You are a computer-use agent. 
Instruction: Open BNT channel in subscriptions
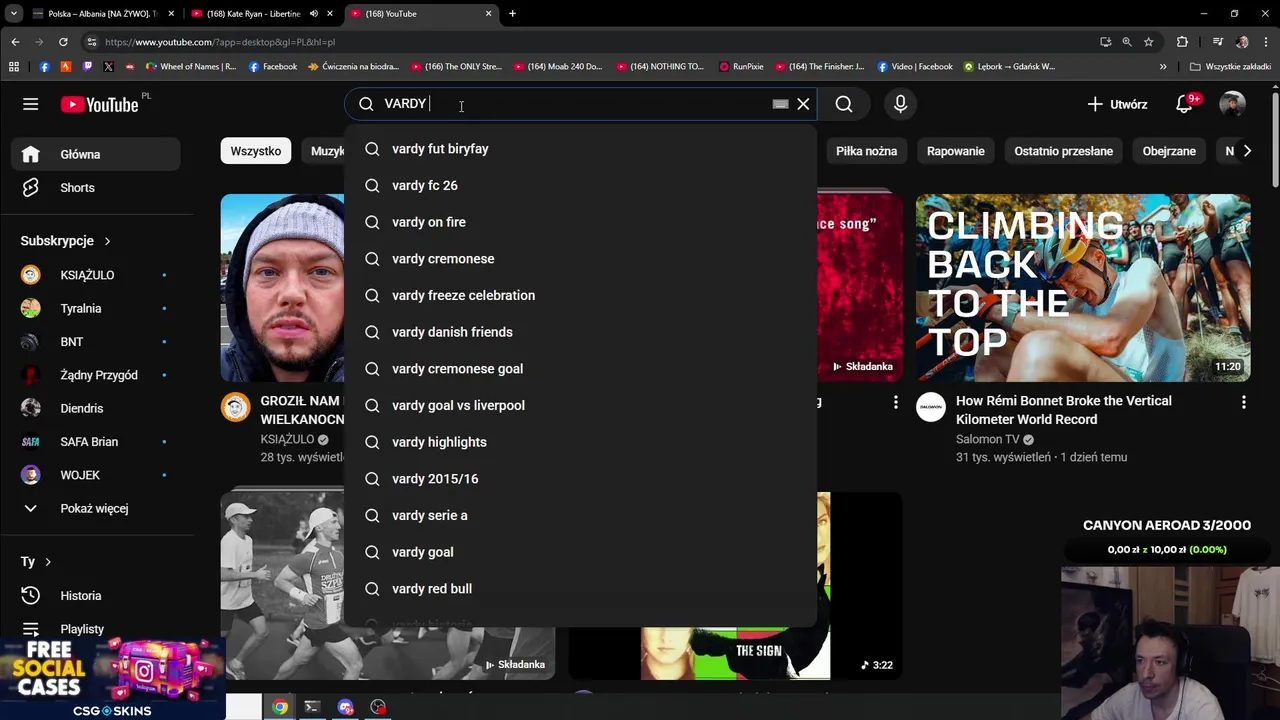(96, 342)
